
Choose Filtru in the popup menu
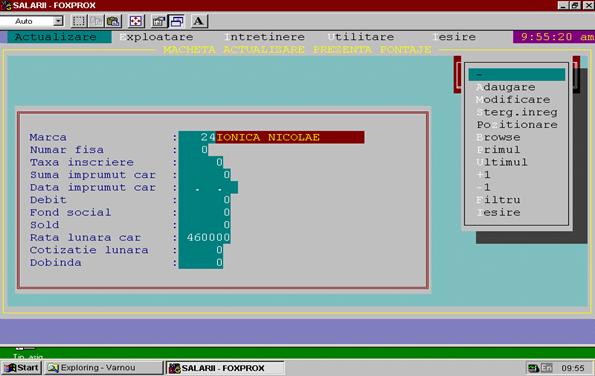(x=498, y=200)
